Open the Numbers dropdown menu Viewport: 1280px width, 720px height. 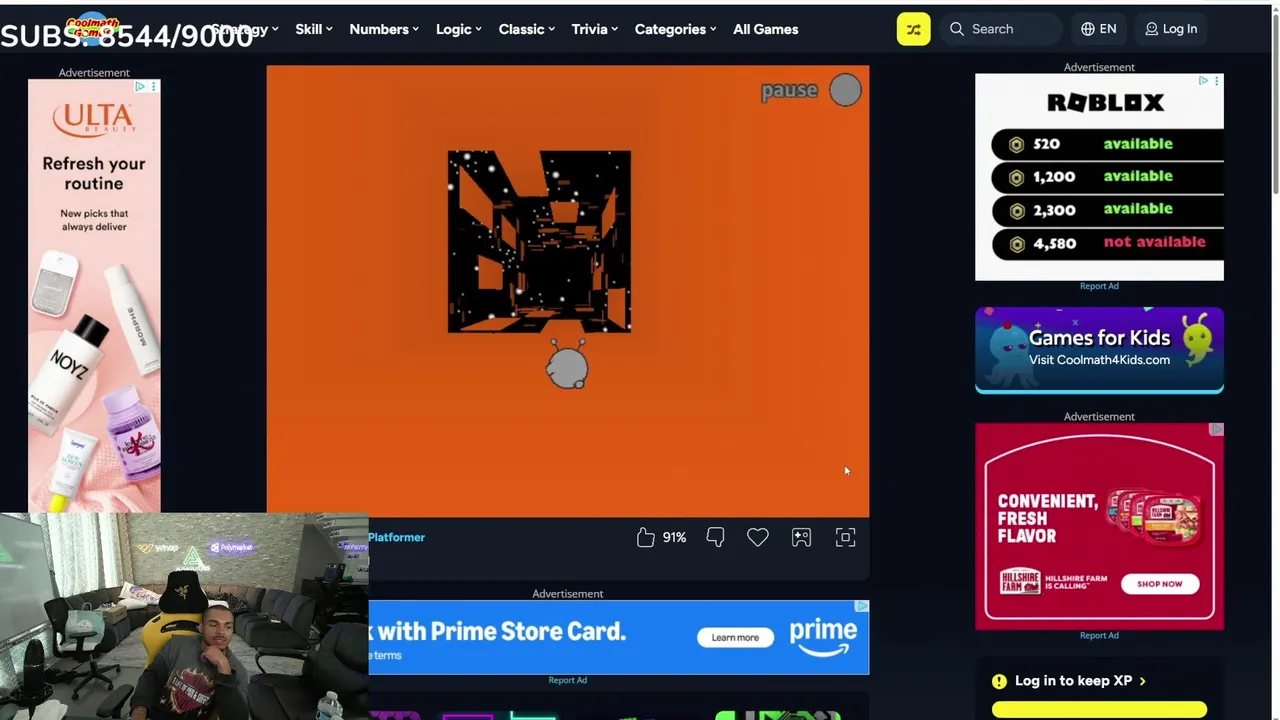pyautogui.click(x=384, y=29)
